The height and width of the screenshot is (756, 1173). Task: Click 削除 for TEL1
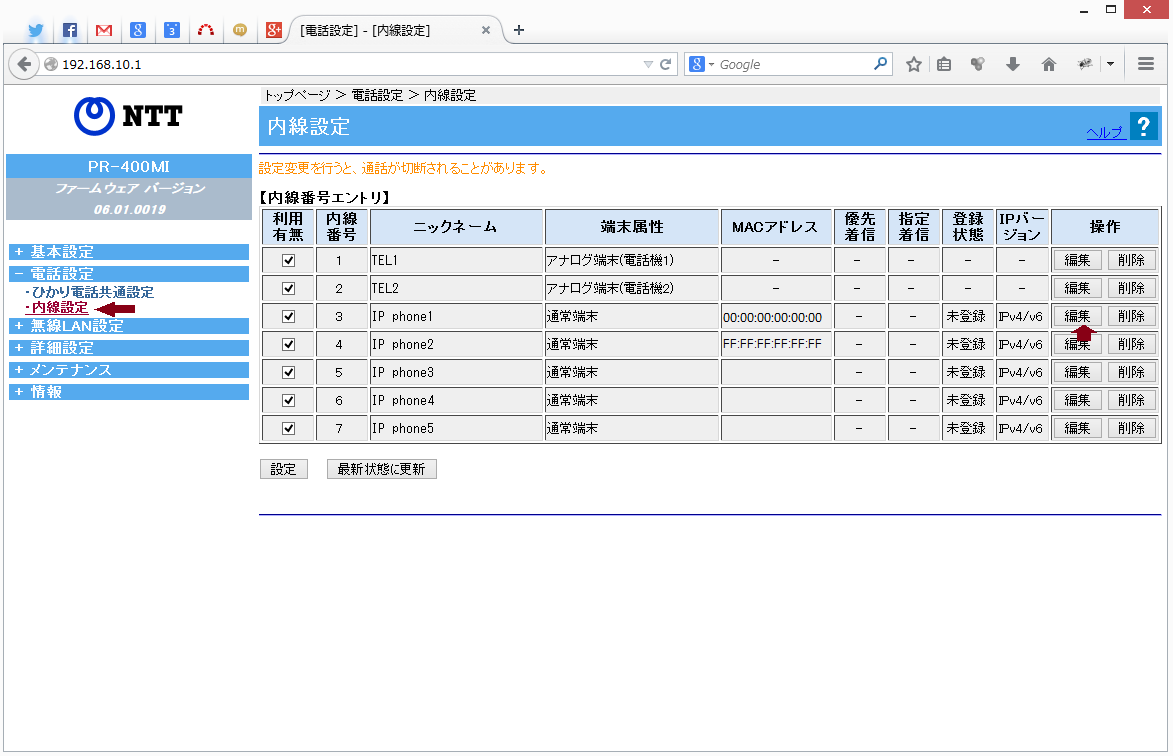[x=1131, y=260]
